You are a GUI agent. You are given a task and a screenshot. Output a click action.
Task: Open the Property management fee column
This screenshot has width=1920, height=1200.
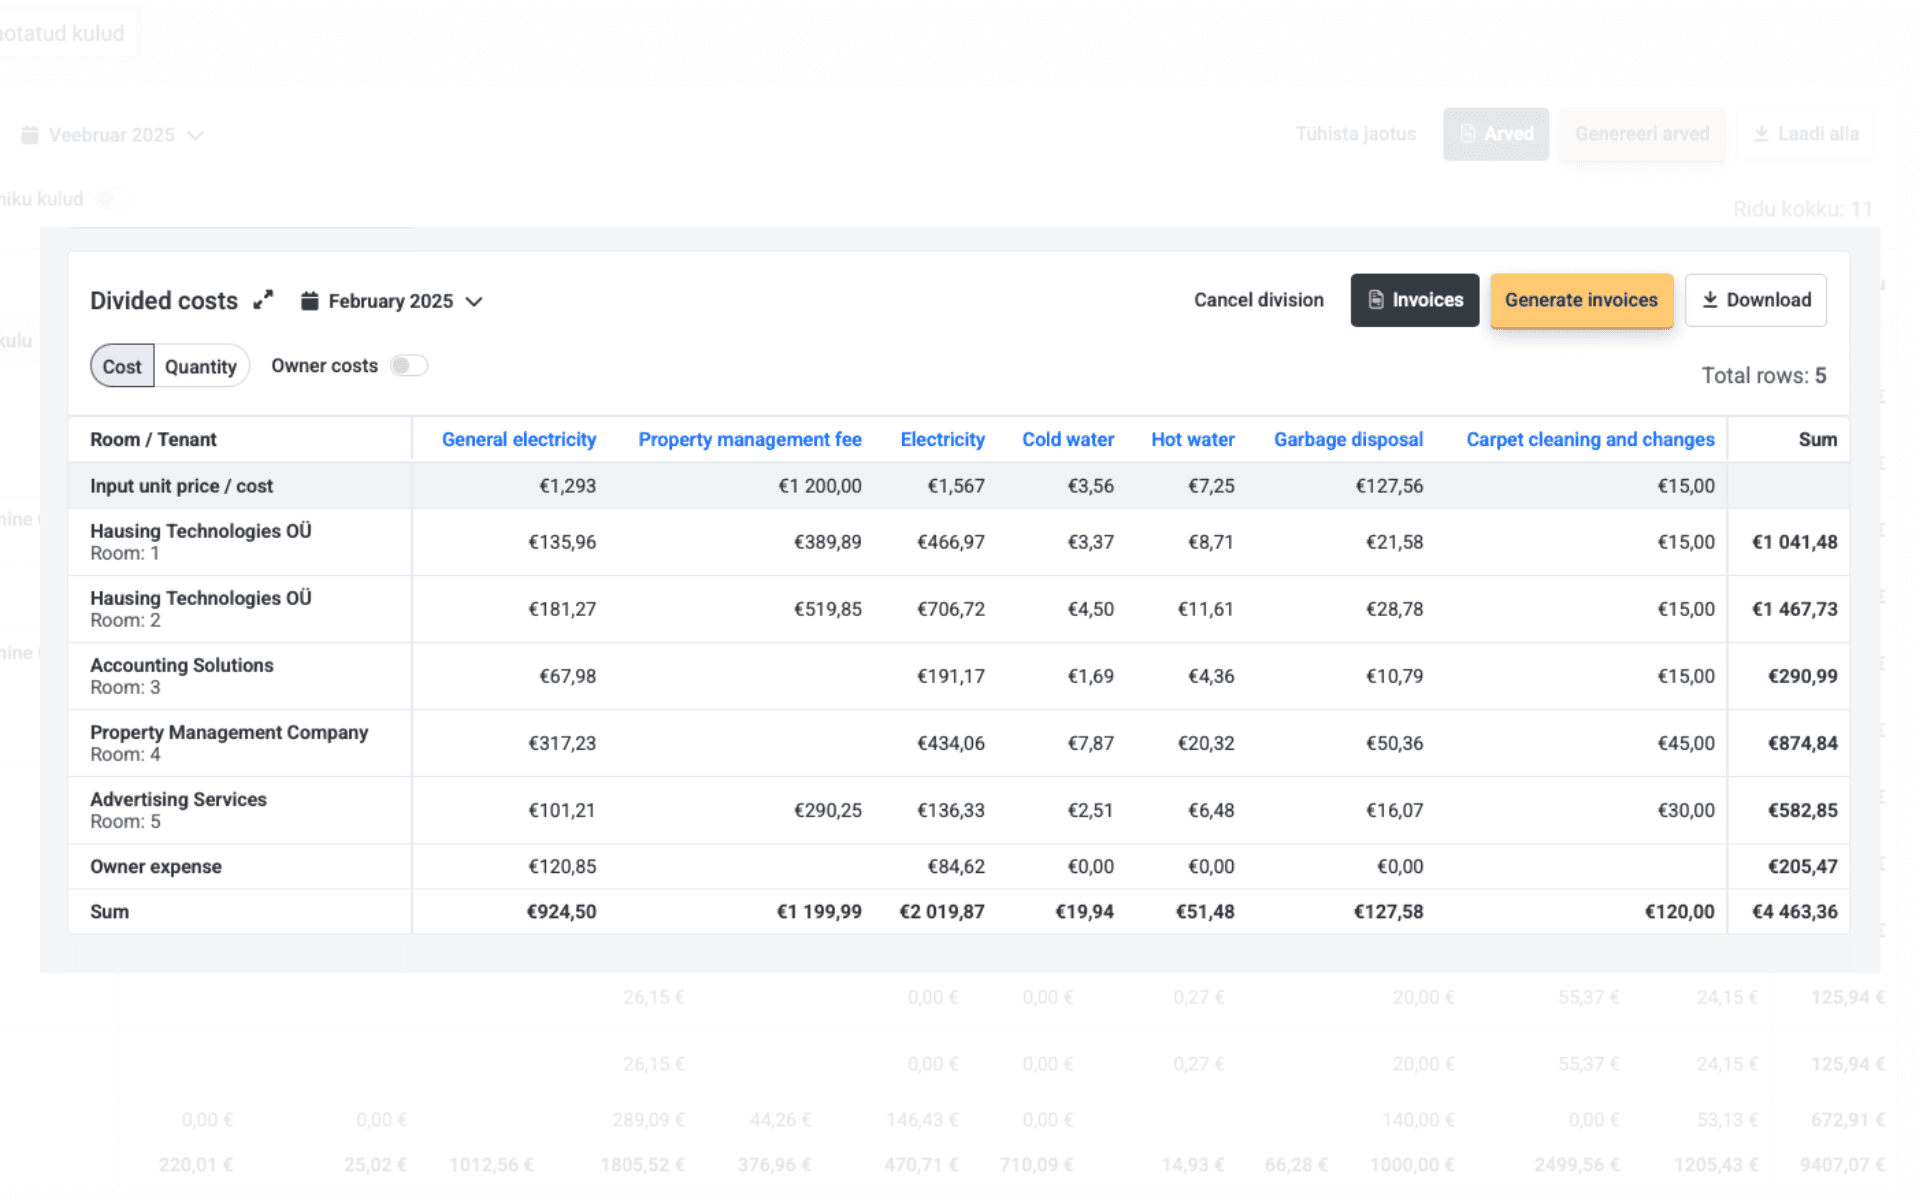pyautogui.click(x=749, y=440)
